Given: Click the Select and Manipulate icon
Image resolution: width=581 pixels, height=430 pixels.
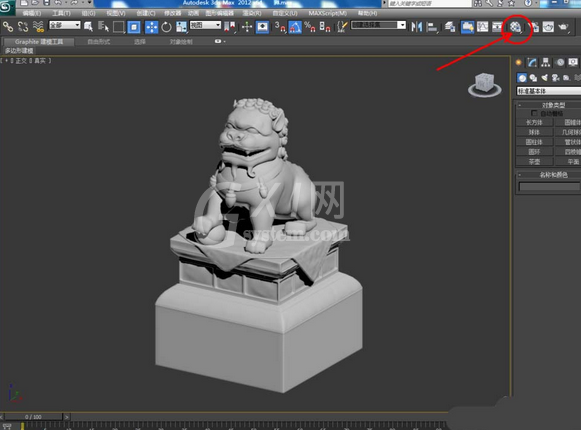Looking at the screenshot, I should pos(247,27).
